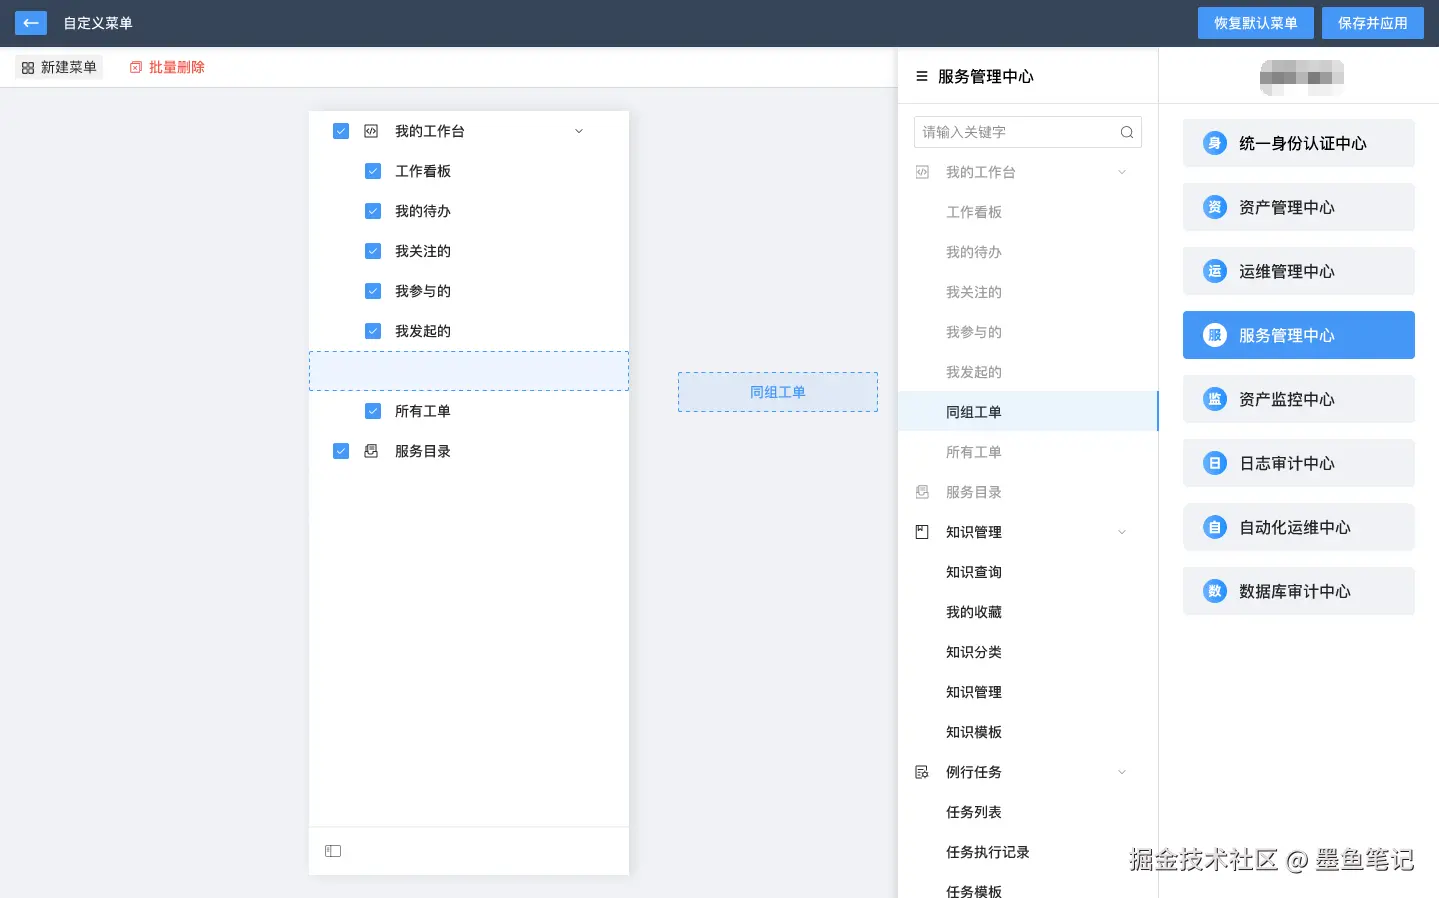Click the 日志审计中心 icon

[x=1214, y=463]
